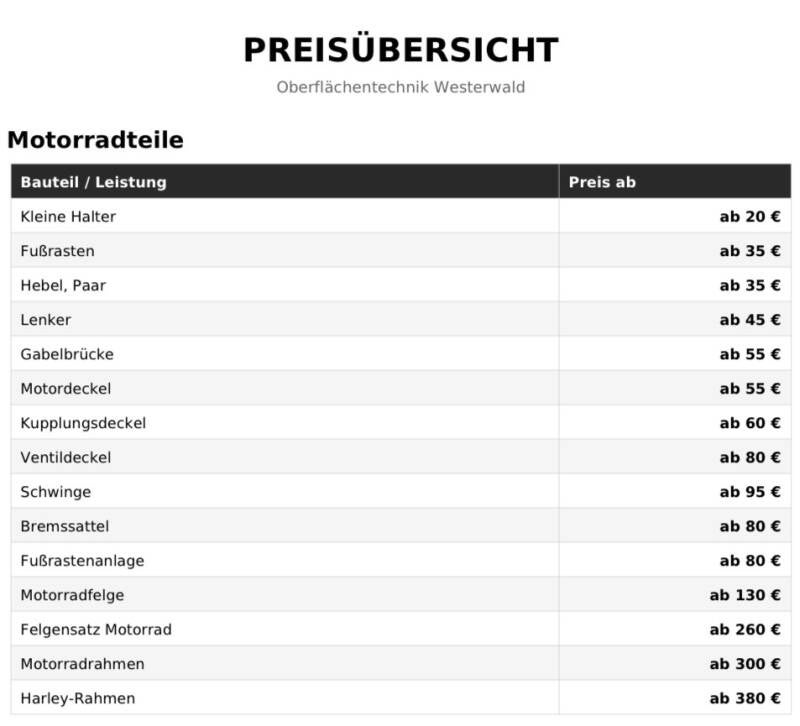Click the Bauteil / Leistung column header
Viewport: 800px width, 726px height.
click(x=93, y=182)
